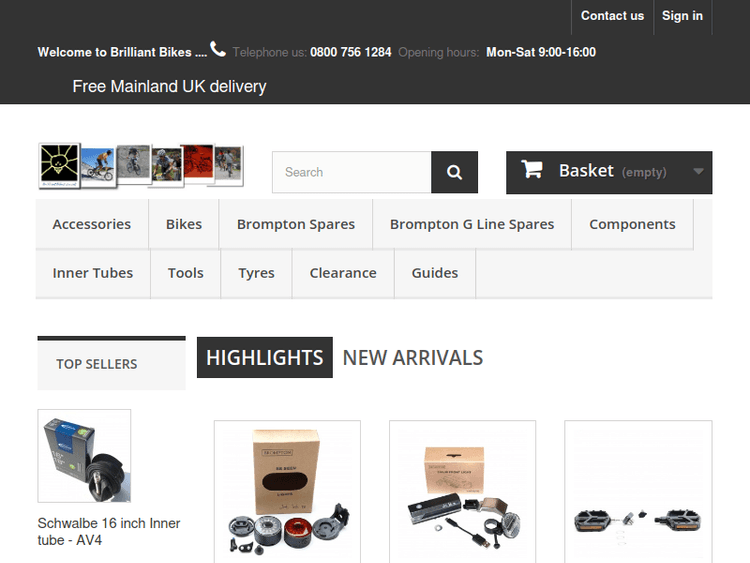This screenshot has height=563, width=750.
Task: Click the Contact us link
Action: click(612, 16)
